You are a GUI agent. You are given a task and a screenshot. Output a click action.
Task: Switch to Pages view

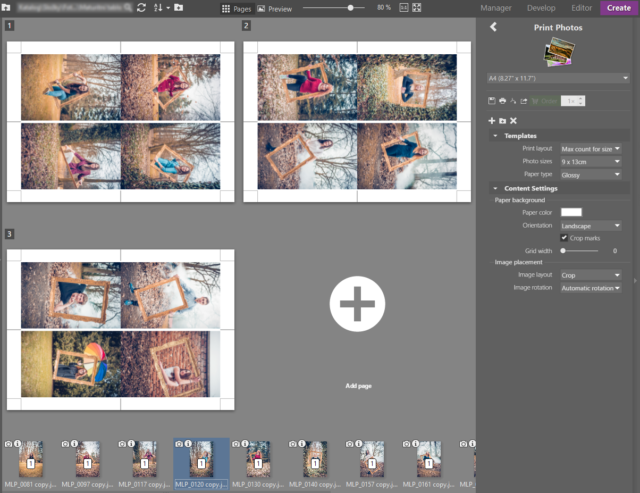pyautogui.click(x=236, y=9)
